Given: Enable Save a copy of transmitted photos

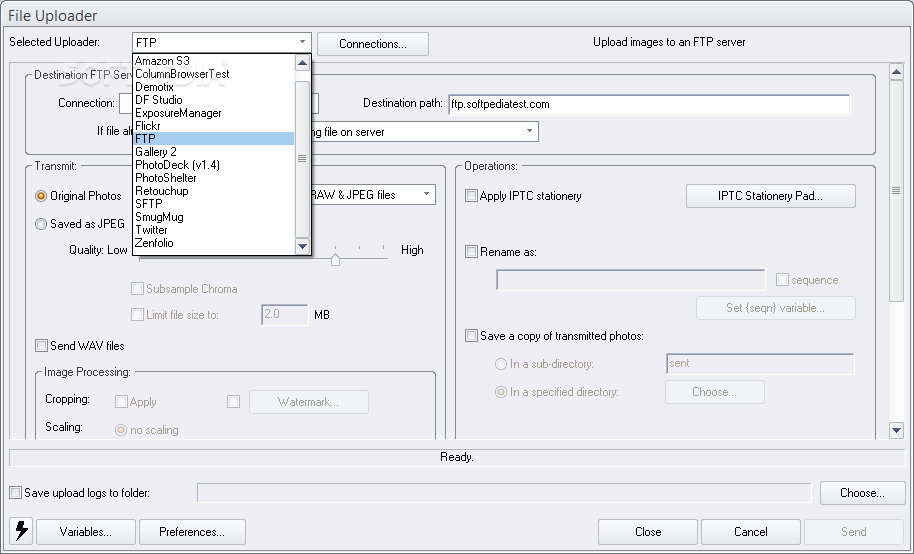Looking at the screenshot, I should coord(471,335).
